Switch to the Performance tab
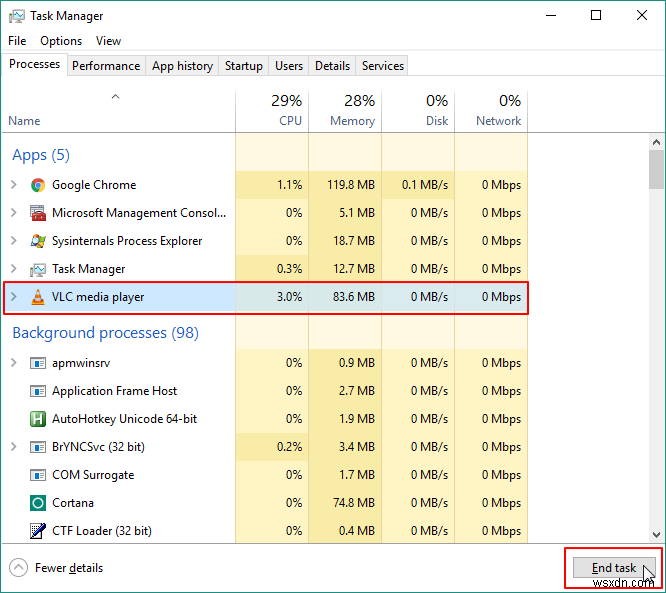This screenshot has height=593, width=666. pos(106,66)
